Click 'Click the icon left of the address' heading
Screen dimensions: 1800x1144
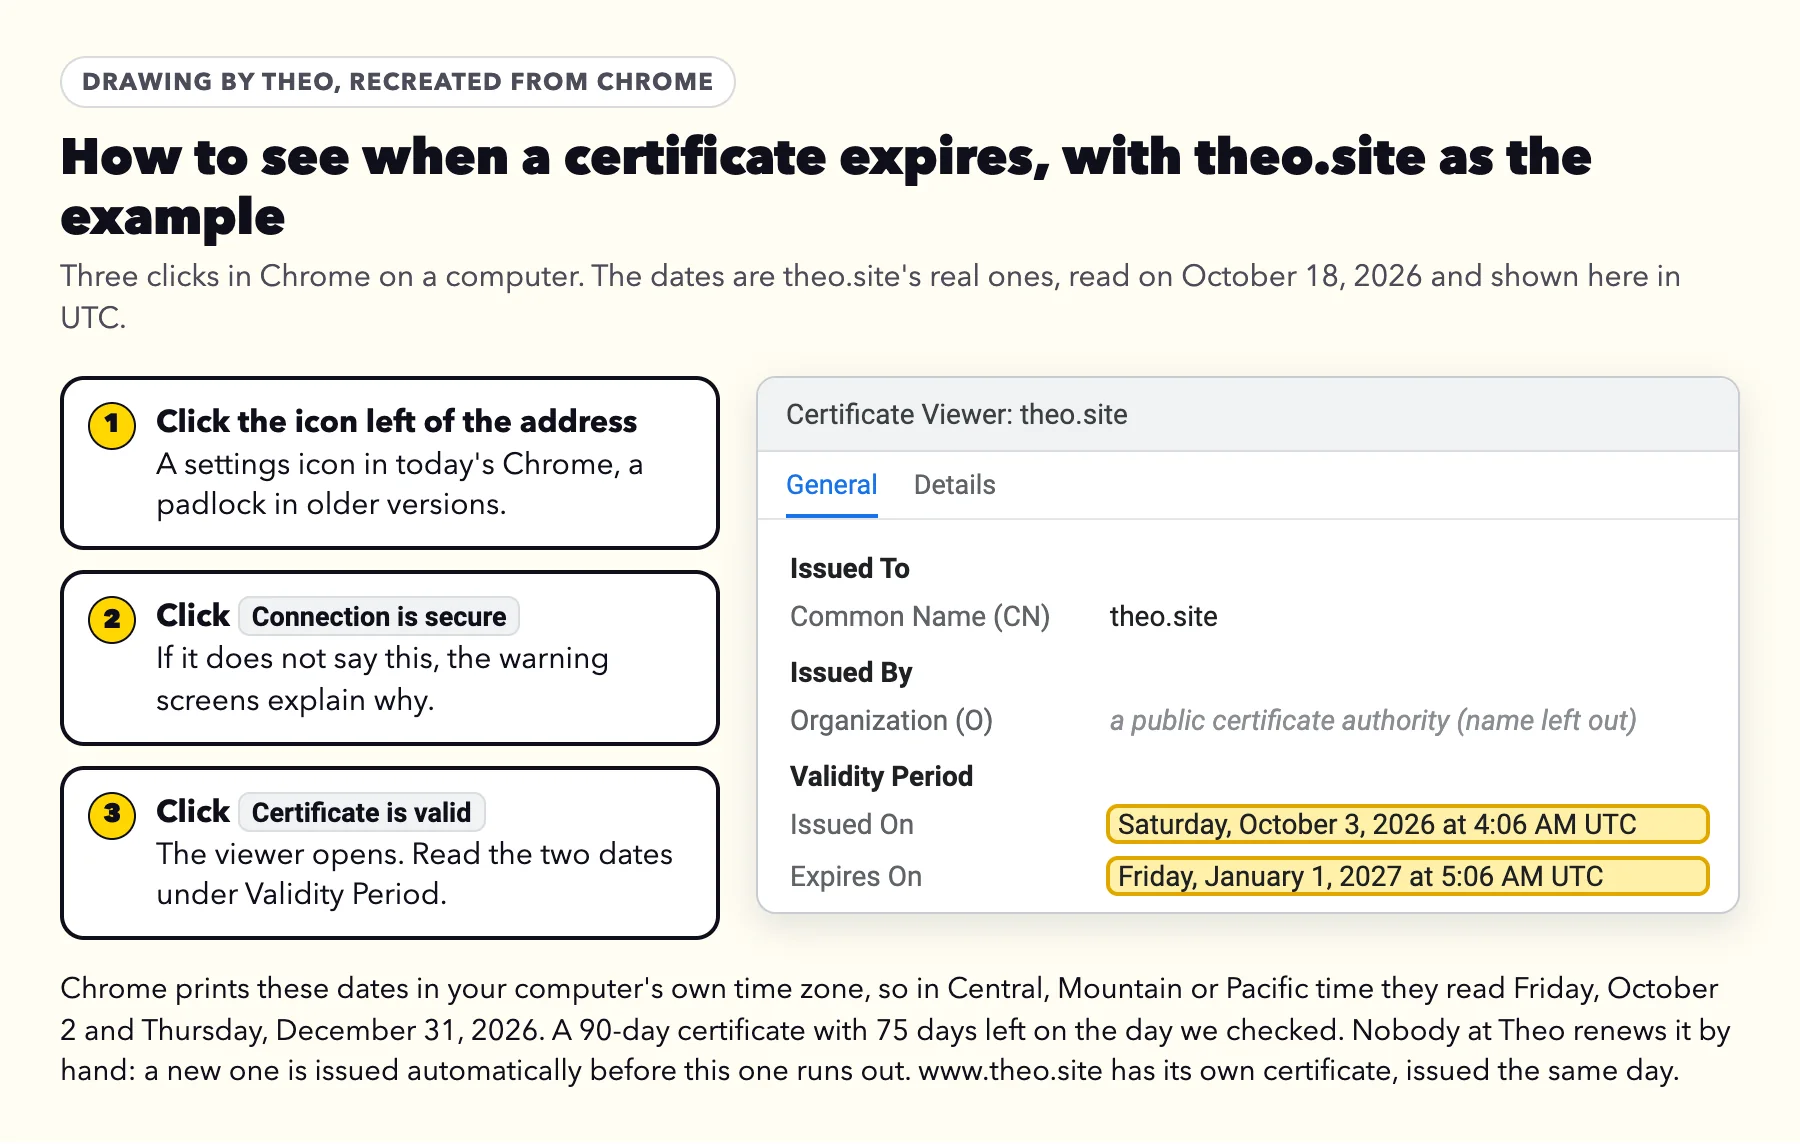click(x=396, y=421)
